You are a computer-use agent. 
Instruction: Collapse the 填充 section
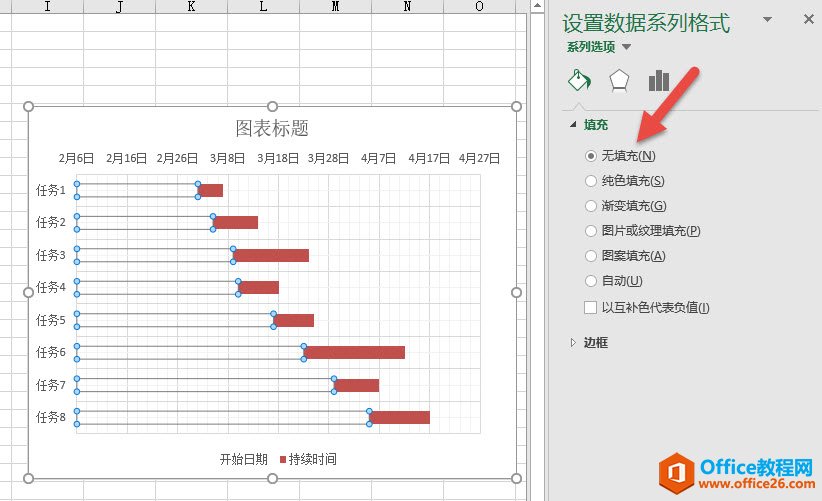point(574,125)
